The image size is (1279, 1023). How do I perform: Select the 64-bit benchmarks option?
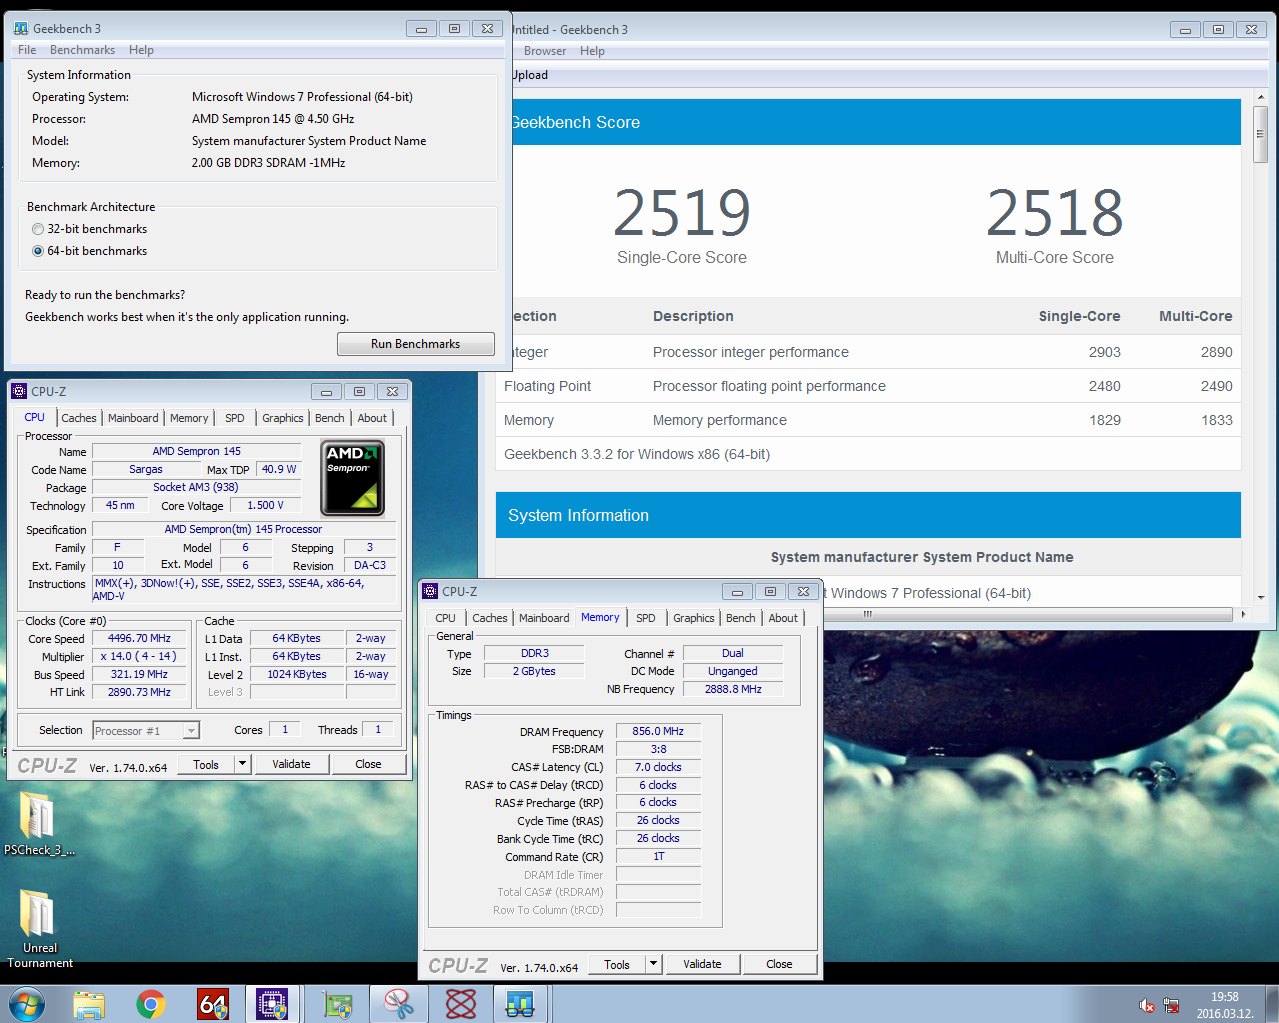click(x=38, y=251)
